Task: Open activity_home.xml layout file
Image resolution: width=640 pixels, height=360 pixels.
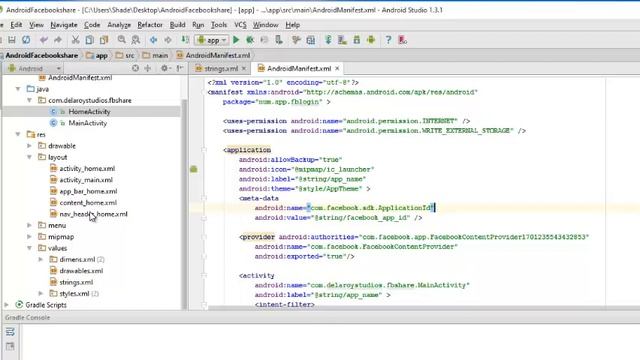Action: pos(87,169)
